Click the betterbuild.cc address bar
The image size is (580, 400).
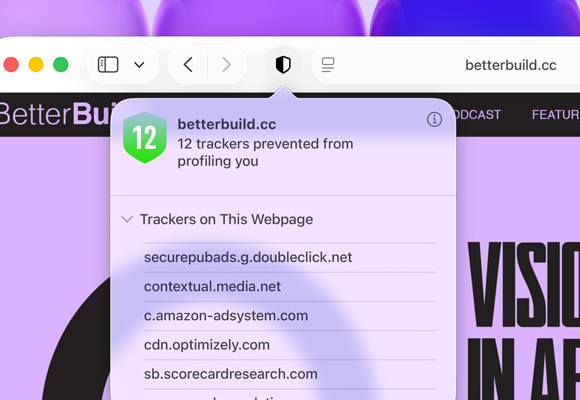[446, 65]
